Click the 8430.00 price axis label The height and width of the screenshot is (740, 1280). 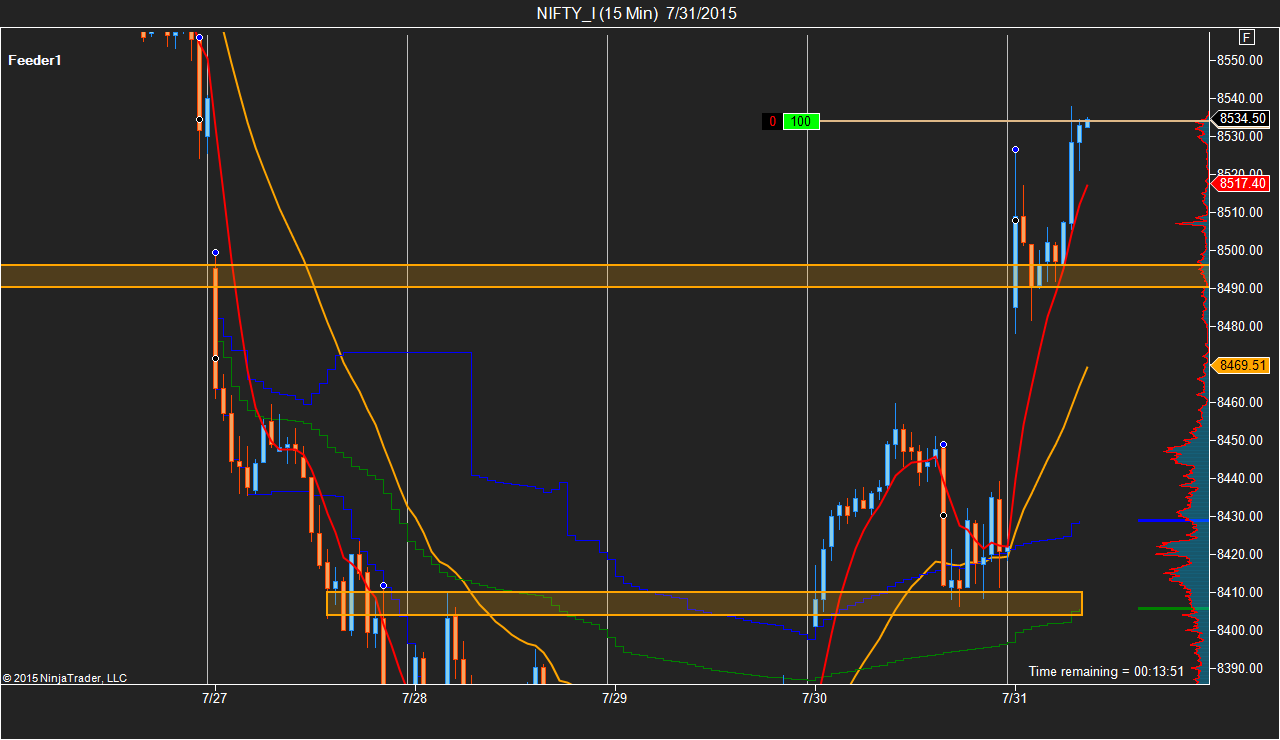(1241, 516)
